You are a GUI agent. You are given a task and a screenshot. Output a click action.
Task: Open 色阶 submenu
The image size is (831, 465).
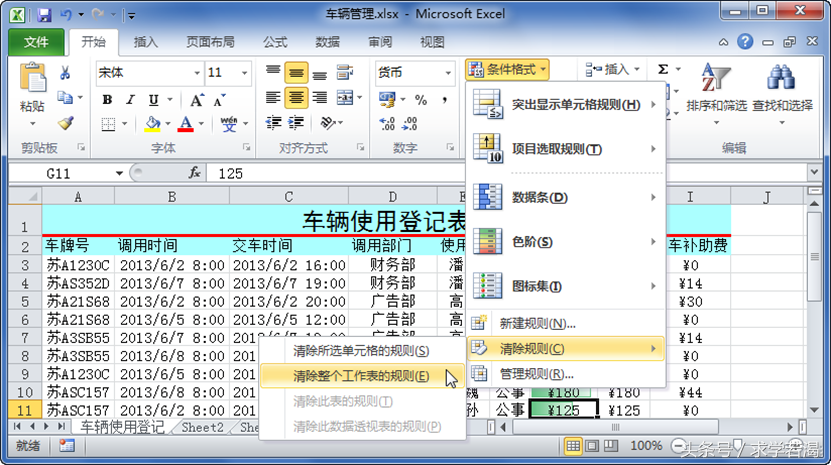point(565,242)
